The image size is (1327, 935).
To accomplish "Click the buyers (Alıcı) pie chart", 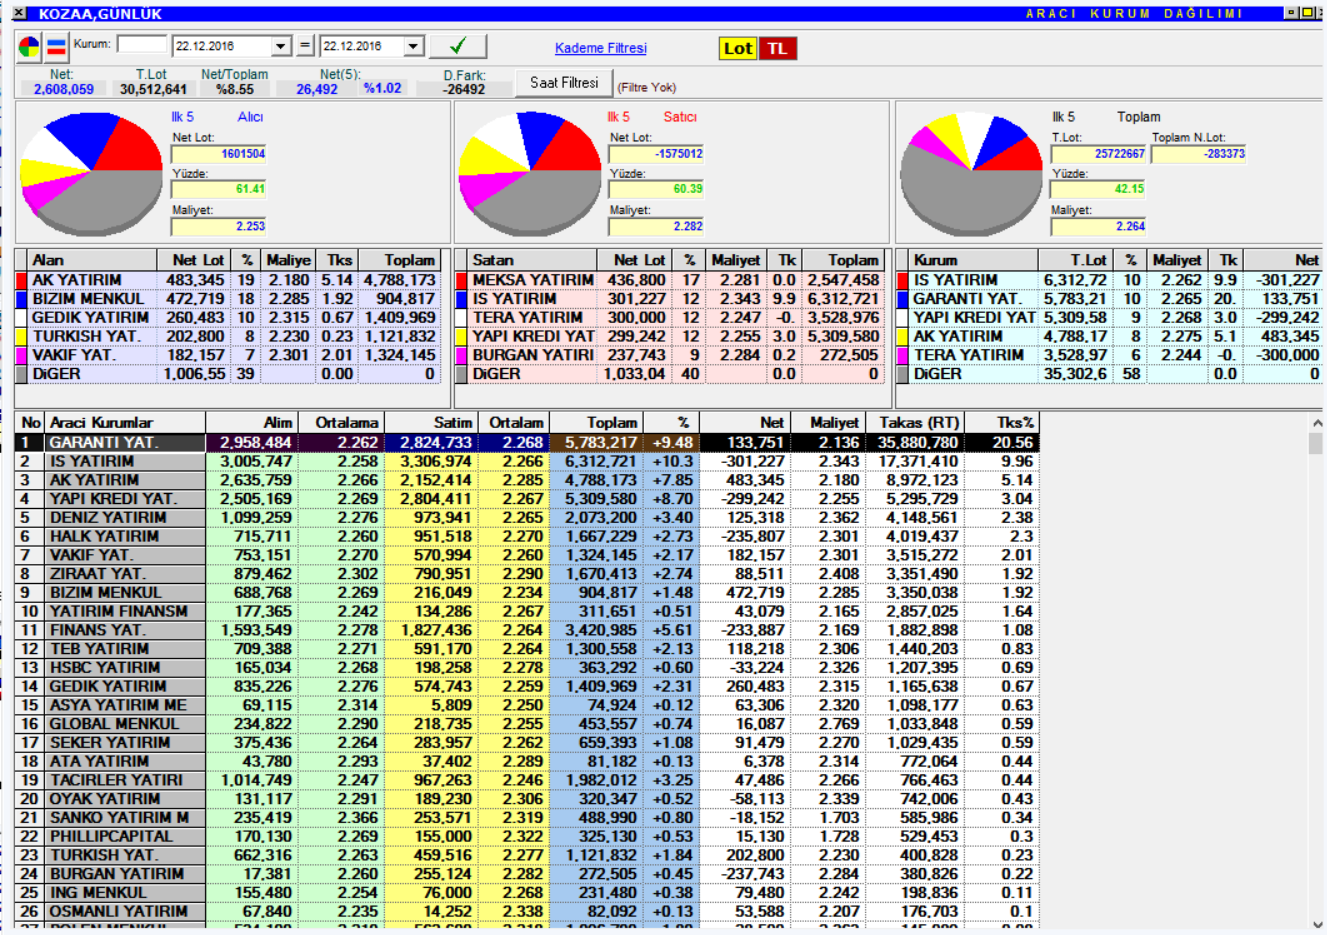I will click(91, 171).
